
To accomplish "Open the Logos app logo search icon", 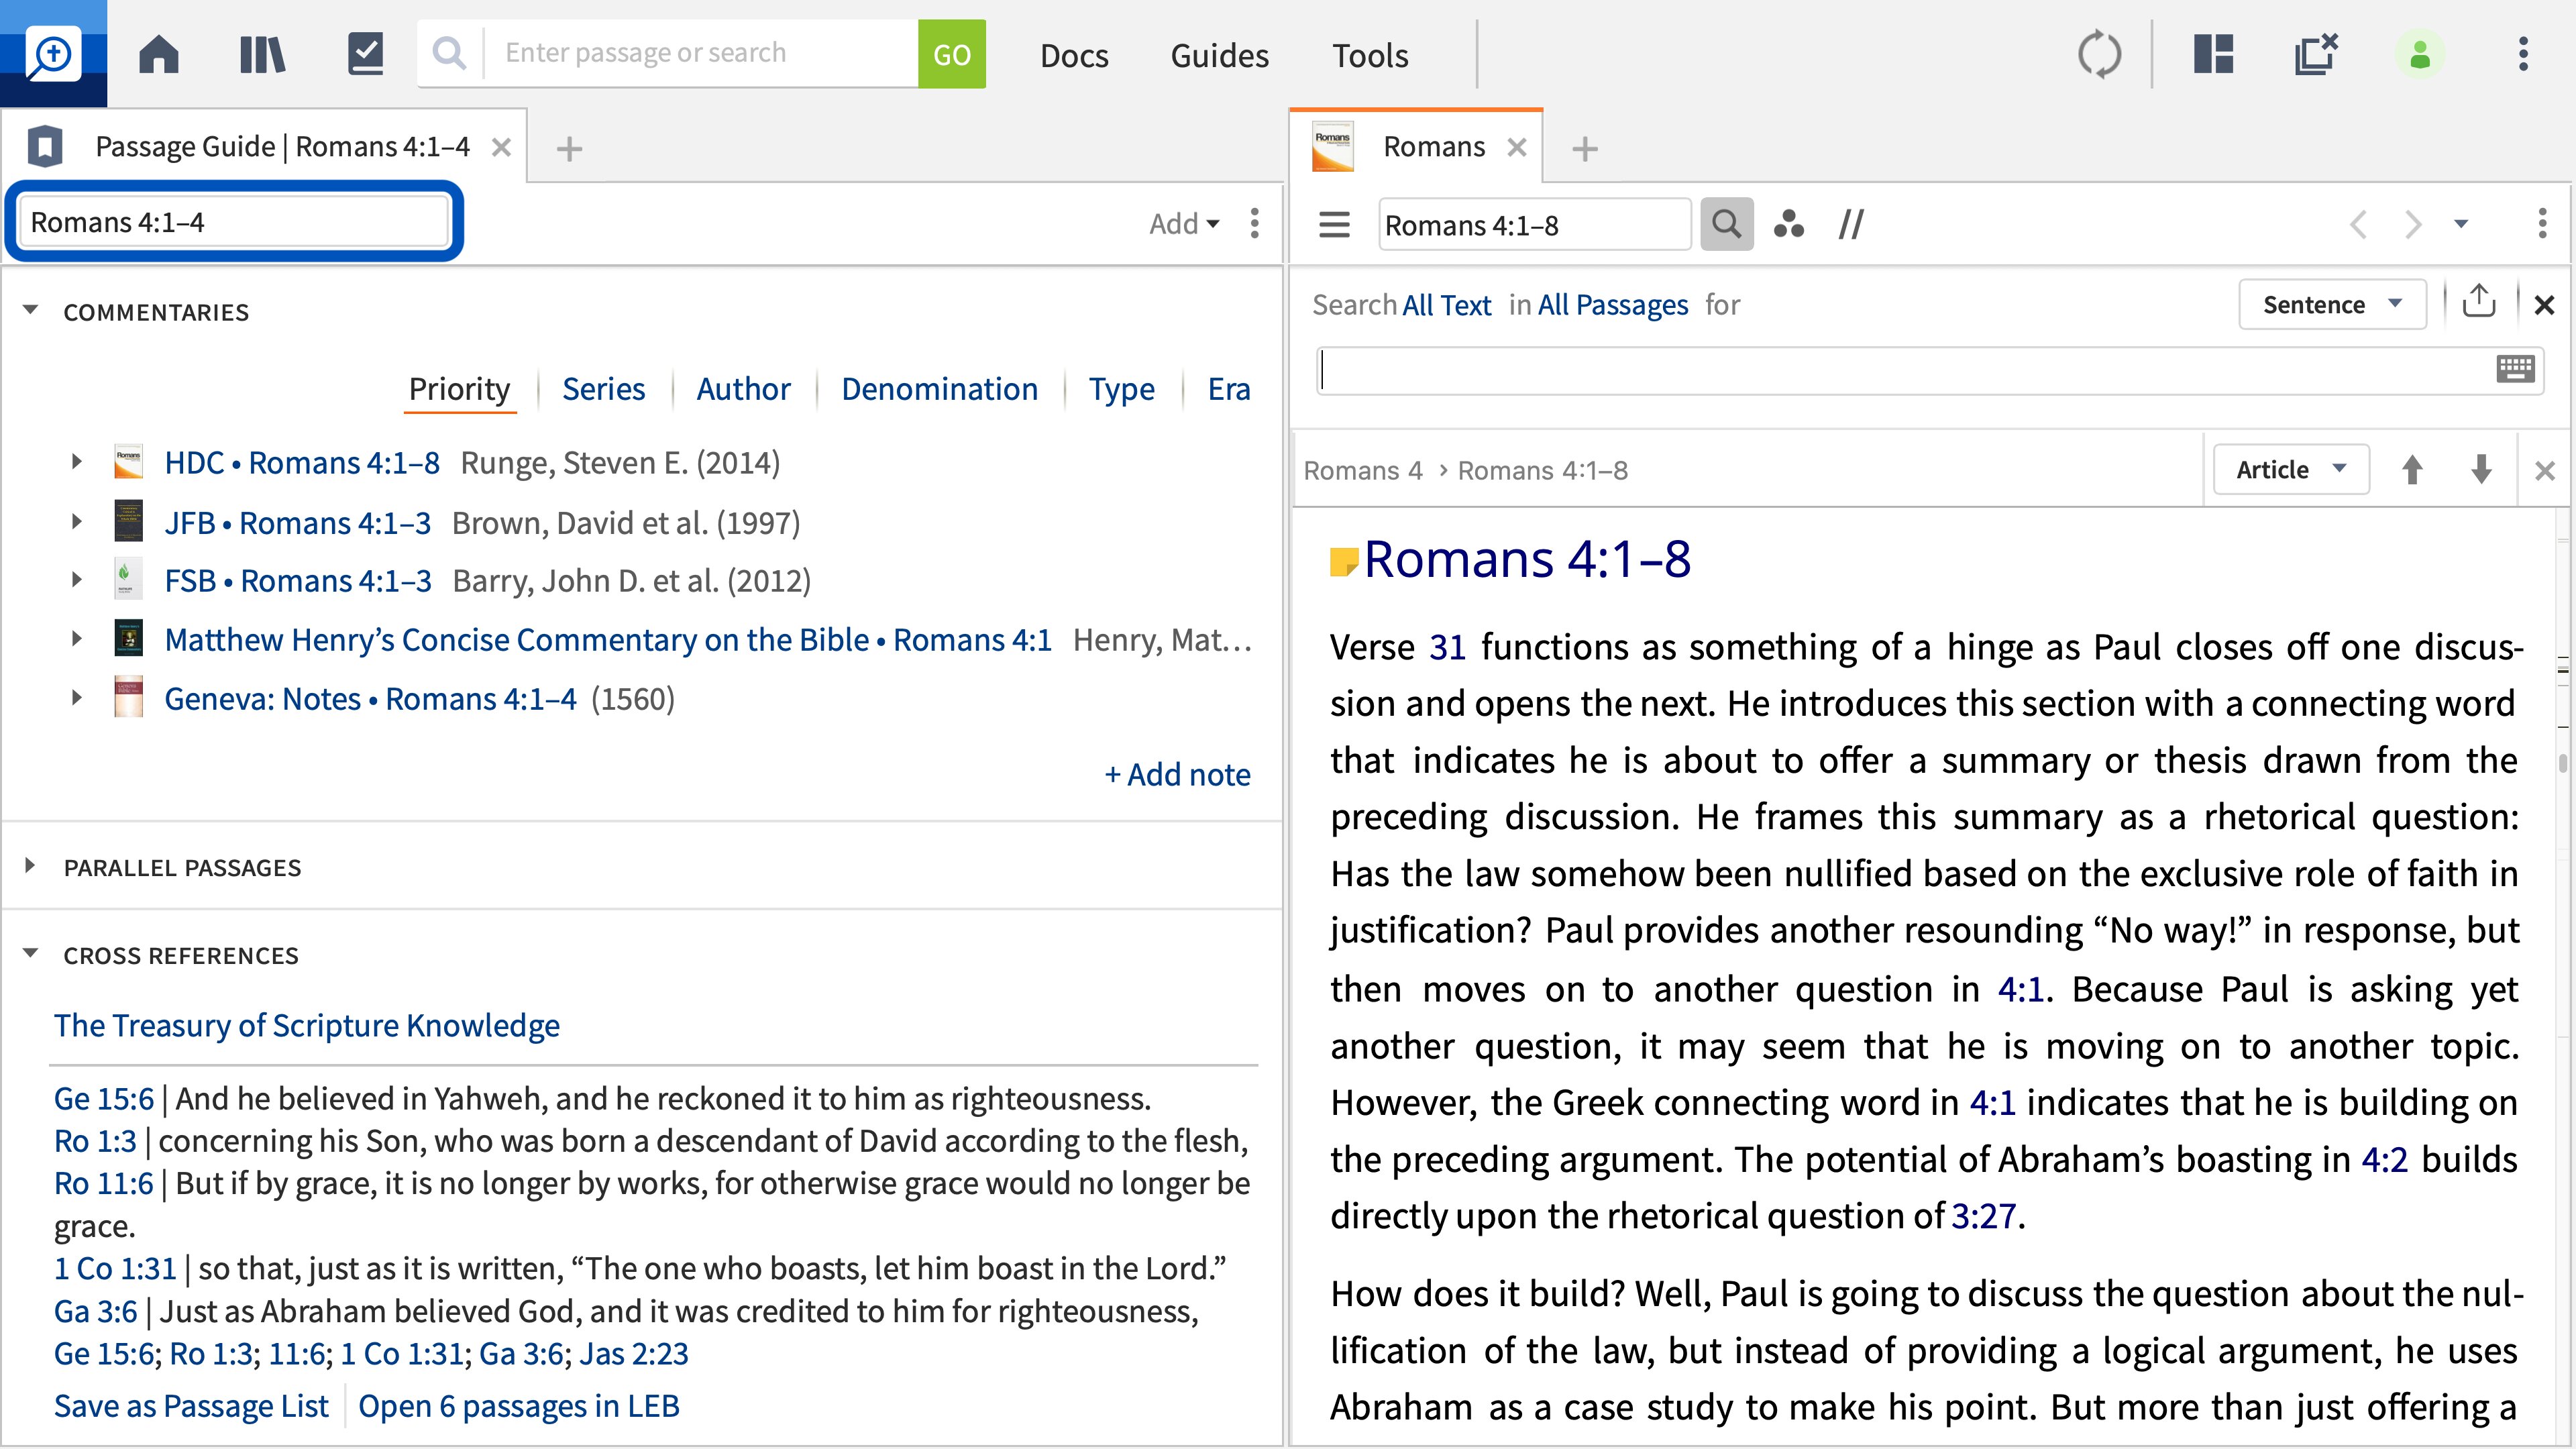I will point(53,54).
